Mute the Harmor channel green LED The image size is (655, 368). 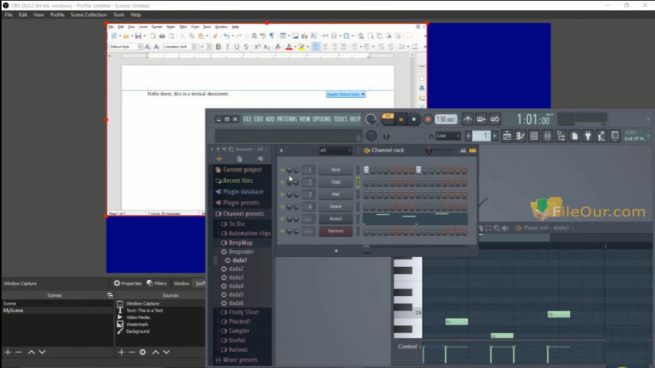coord(282,231)
